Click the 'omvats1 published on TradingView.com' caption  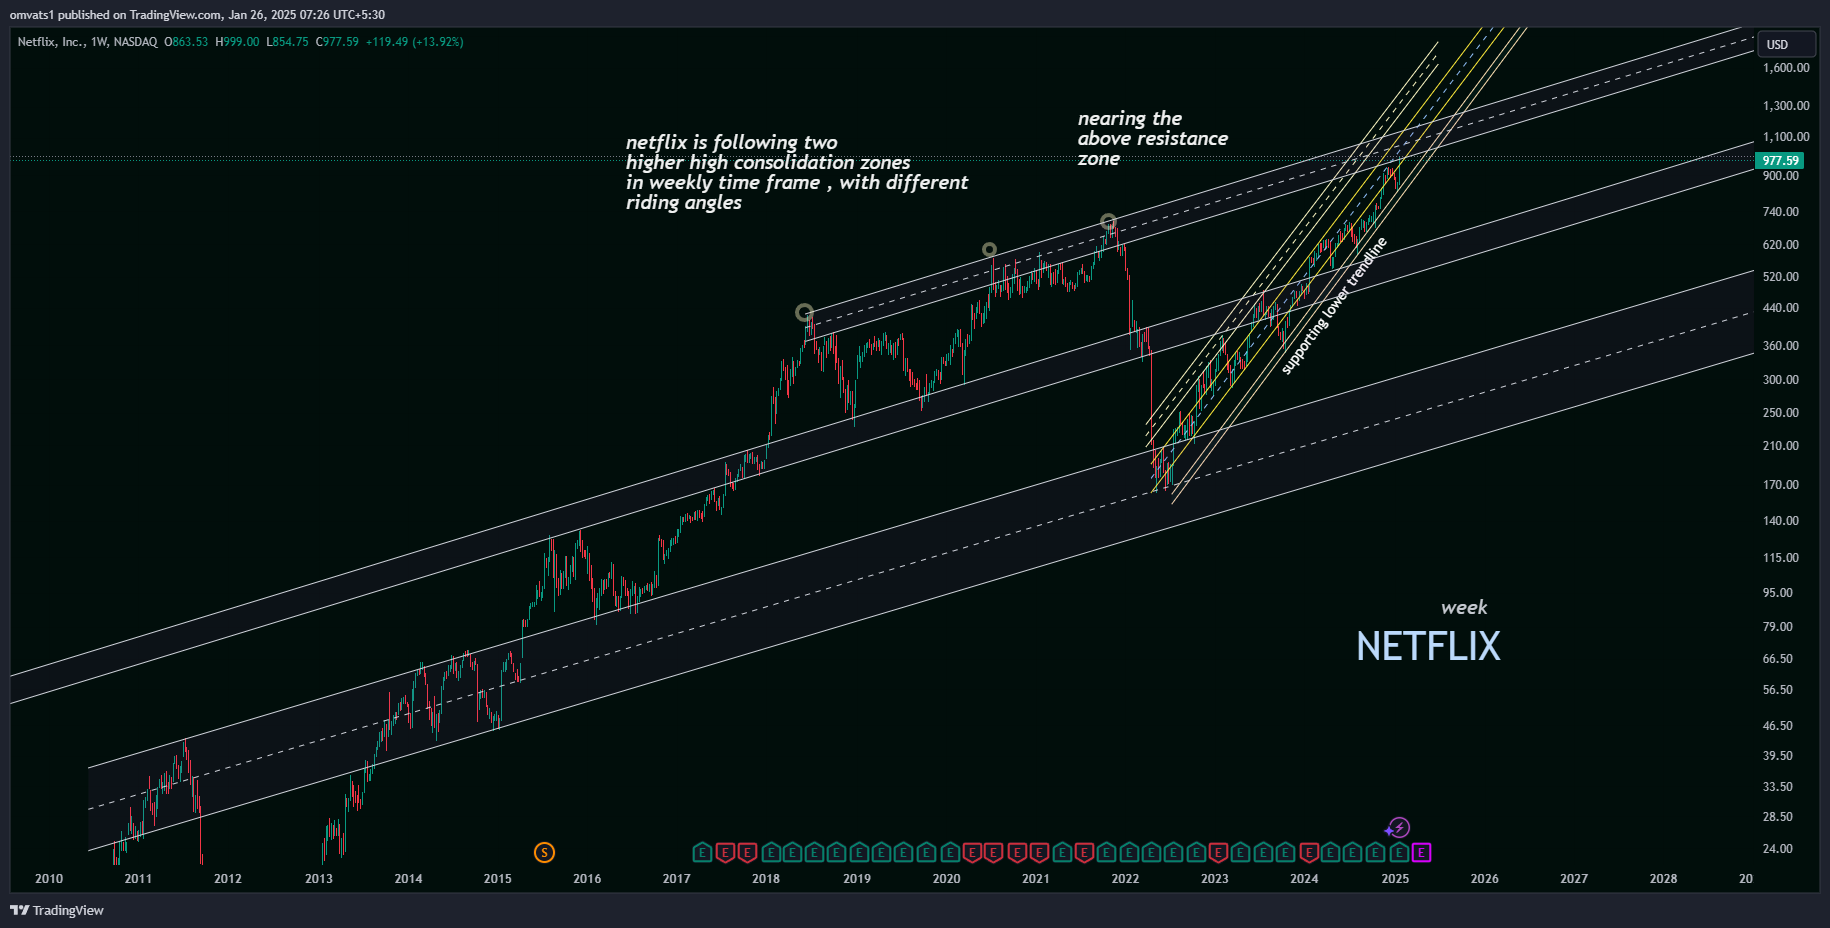(x=116, y=15)
